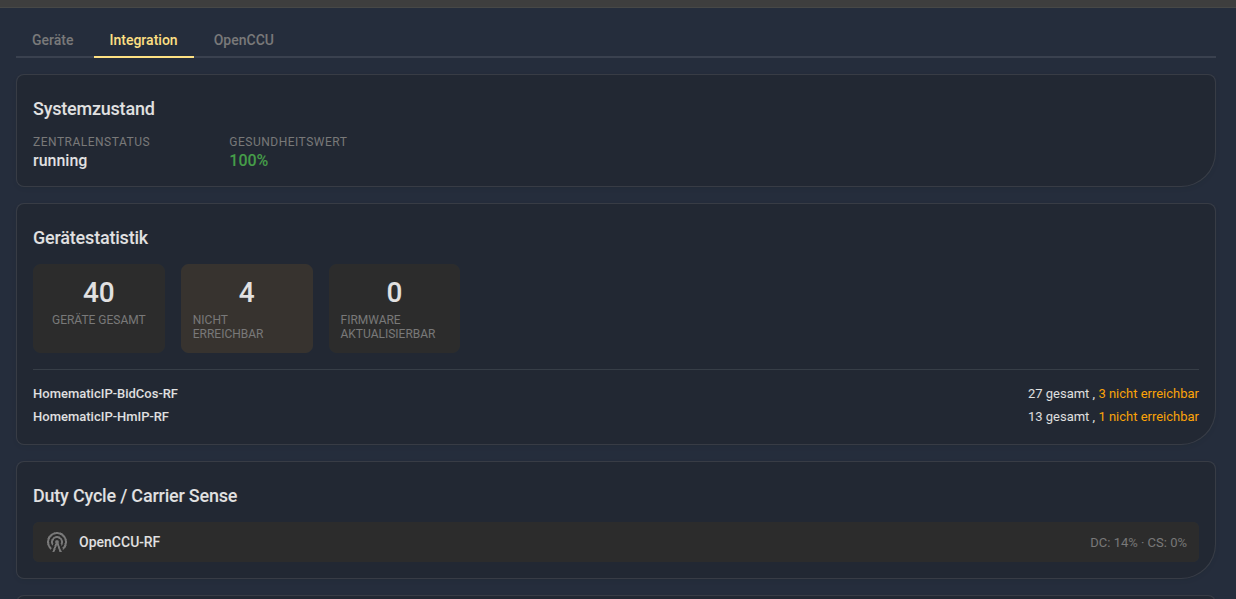Viewport: 1236px width, 599px height.
Task: Click the HomematicIP-BidCos-RF interface name
Action: [105, 394]
